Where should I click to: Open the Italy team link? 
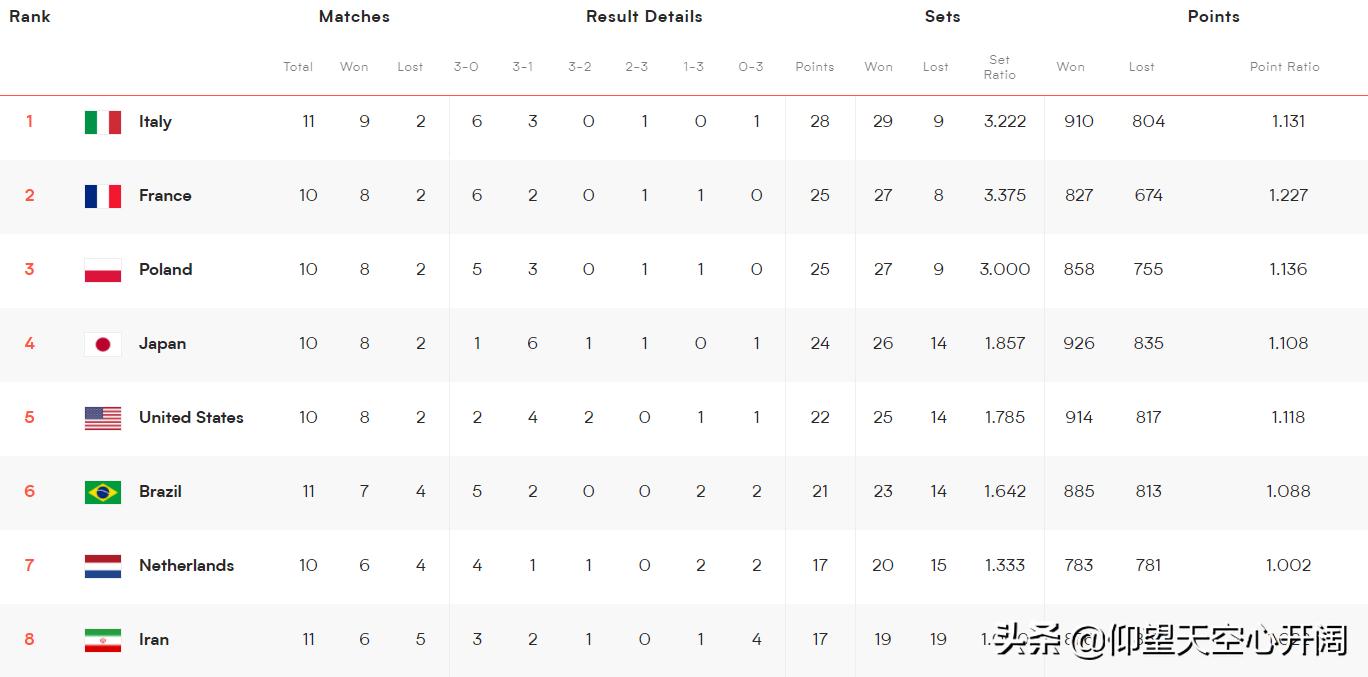pyautogui.click(x=155, y=122)
